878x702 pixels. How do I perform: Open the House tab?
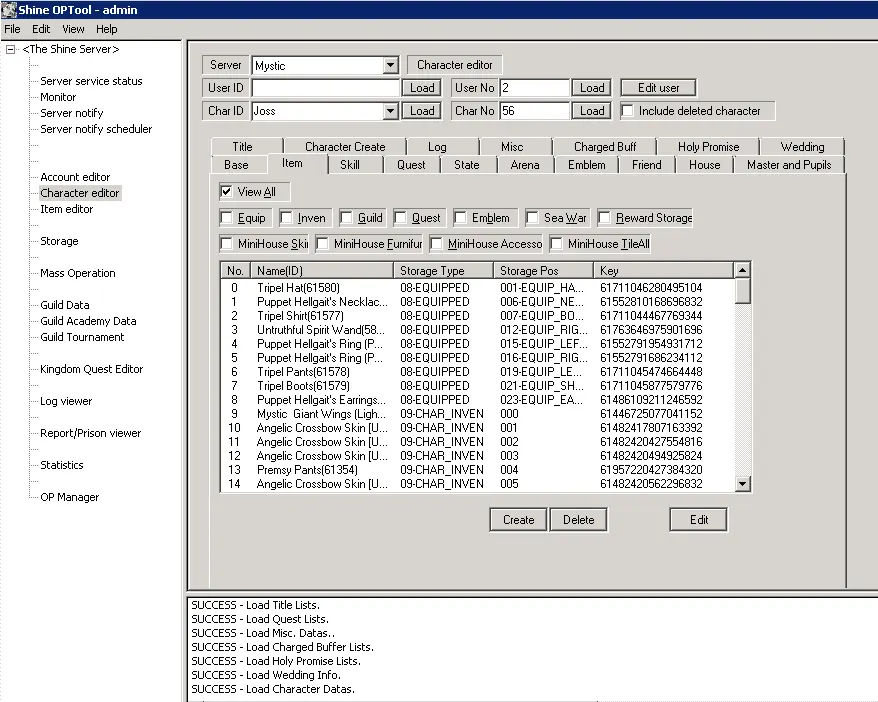click(x=704, y=165)
